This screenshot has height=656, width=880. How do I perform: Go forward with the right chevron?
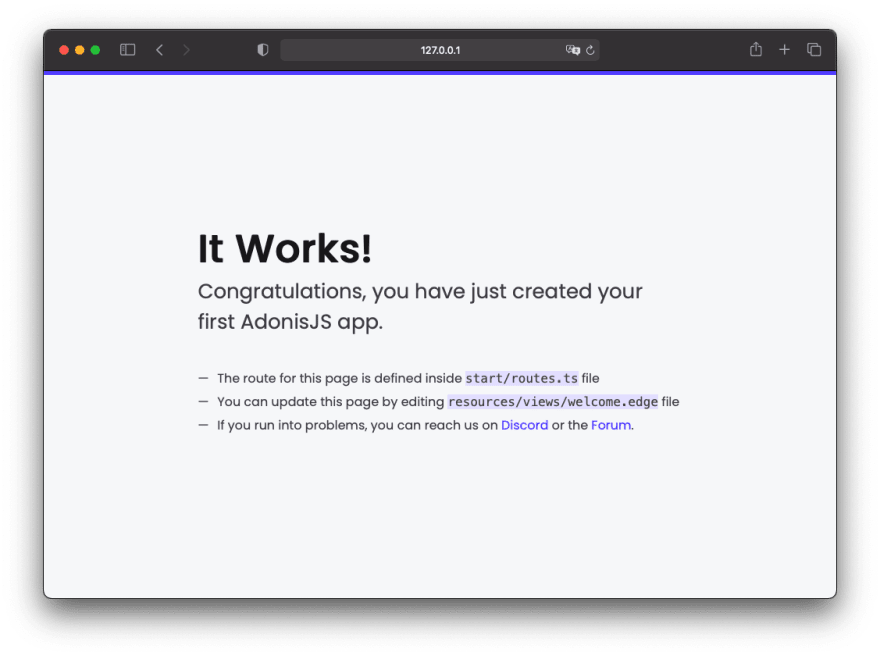pyautogui.click(x=186, y=50)
